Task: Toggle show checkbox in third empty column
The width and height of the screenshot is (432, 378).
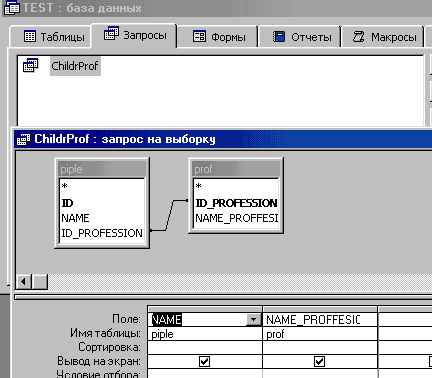Action: [430, 361]
